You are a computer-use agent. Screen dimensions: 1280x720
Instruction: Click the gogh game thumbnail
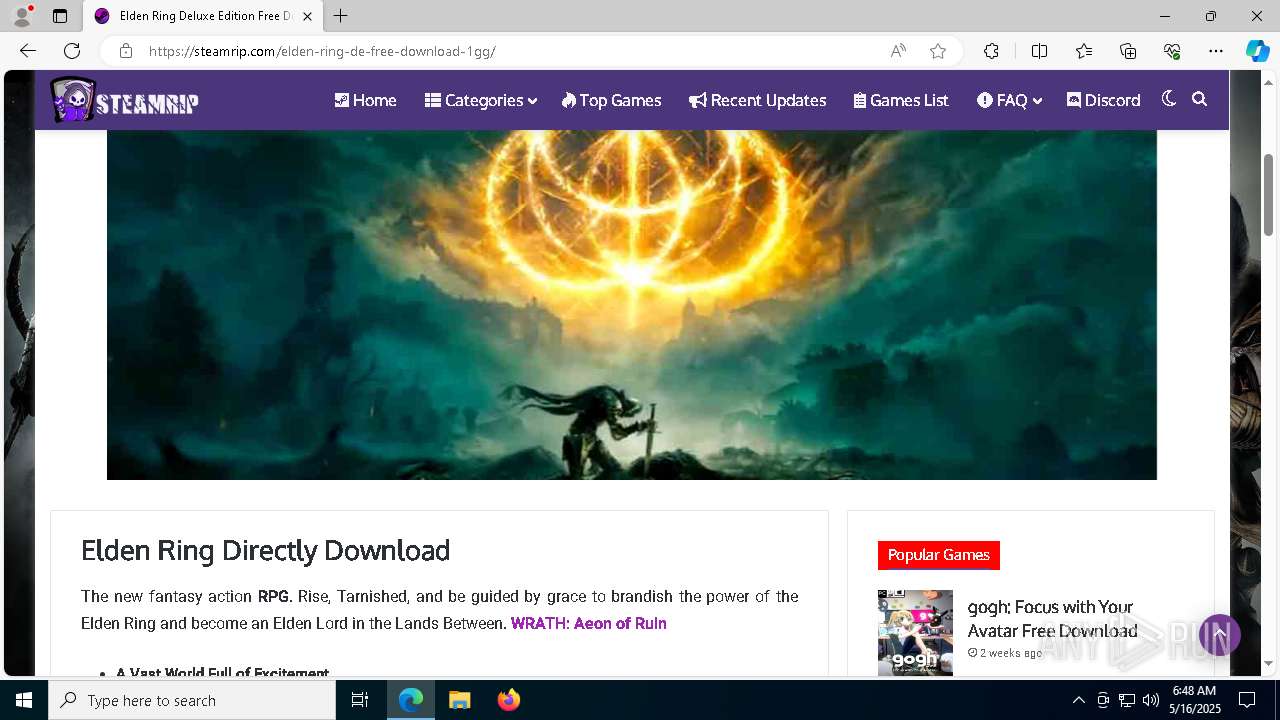915,633
